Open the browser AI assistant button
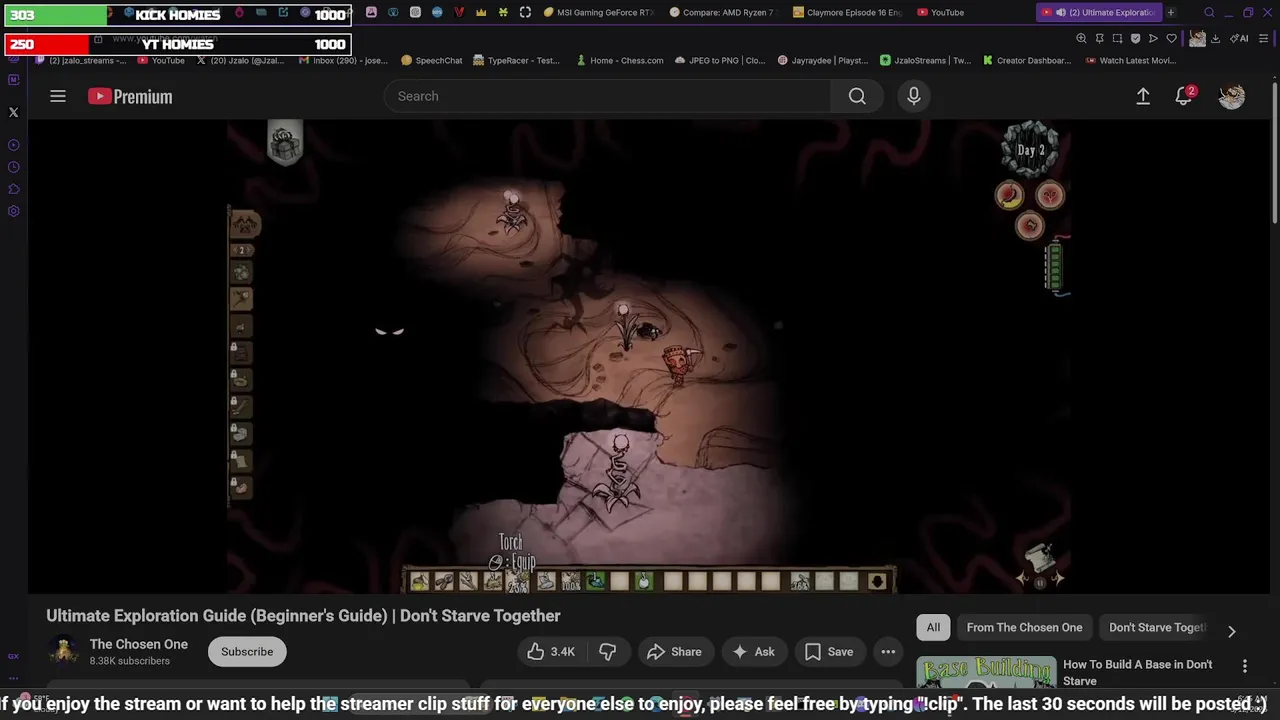 coord(1239,39)
